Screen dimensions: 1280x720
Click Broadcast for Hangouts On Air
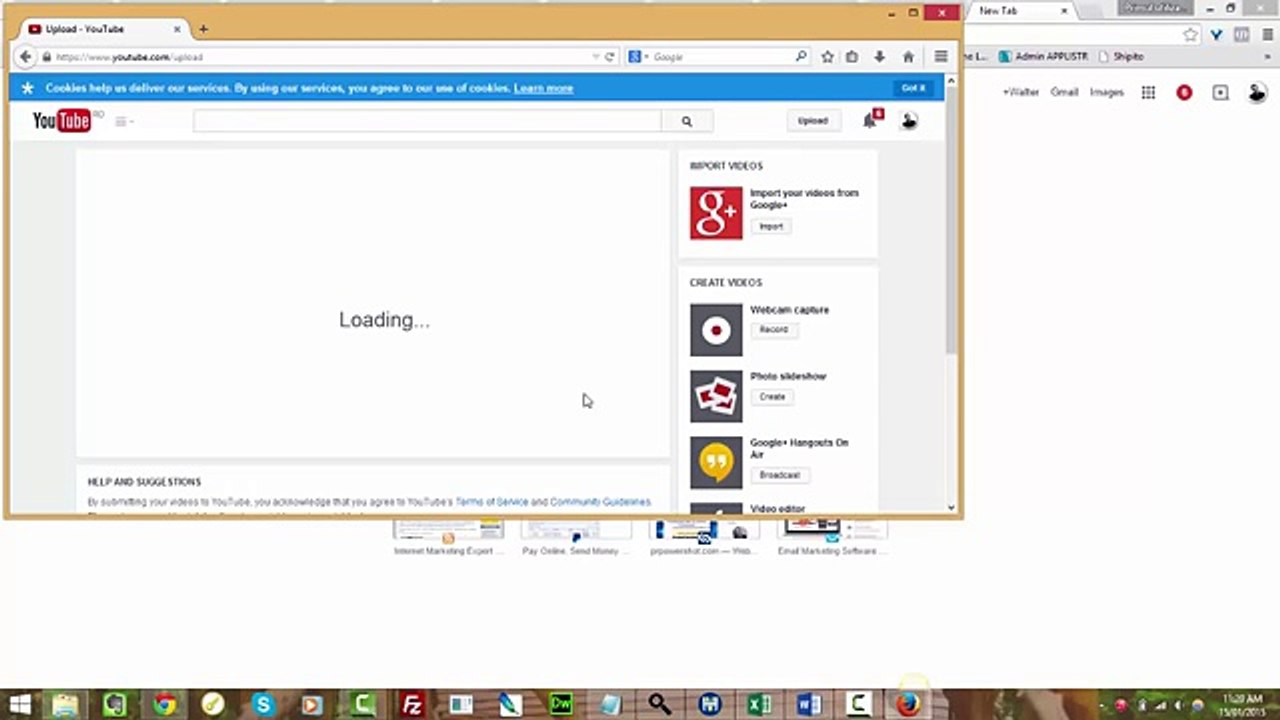click(780, 475)
